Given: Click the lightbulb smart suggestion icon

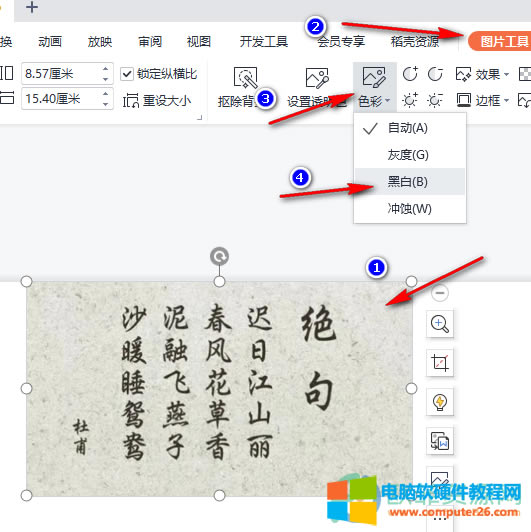Looking at the screenshot, I should point(440,402).
